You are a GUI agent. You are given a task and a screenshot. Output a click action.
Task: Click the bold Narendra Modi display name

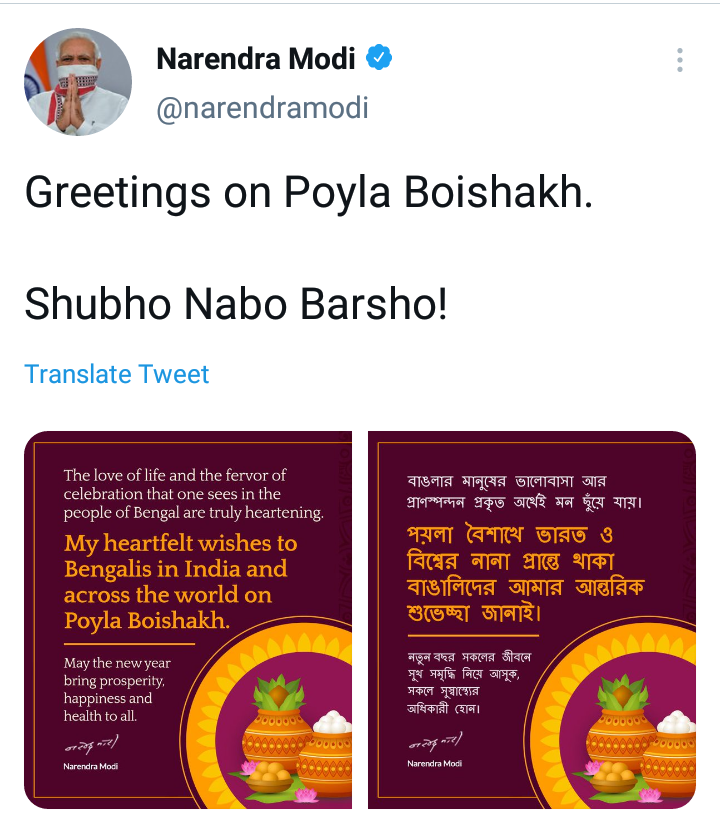click(x=256, y=59)
